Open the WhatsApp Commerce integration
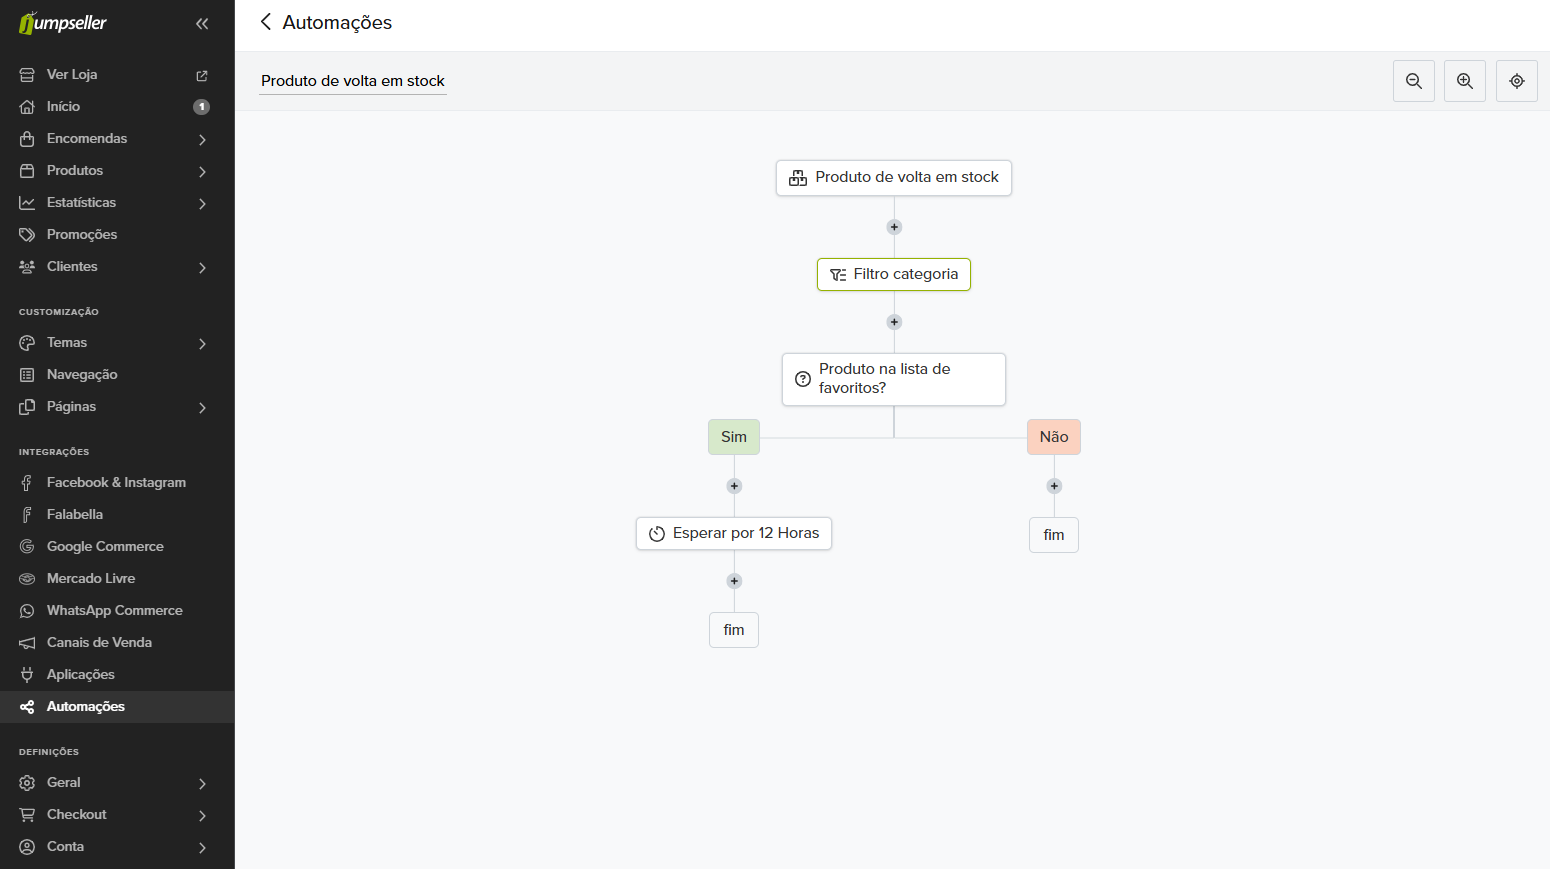 (x=114, y=610)
